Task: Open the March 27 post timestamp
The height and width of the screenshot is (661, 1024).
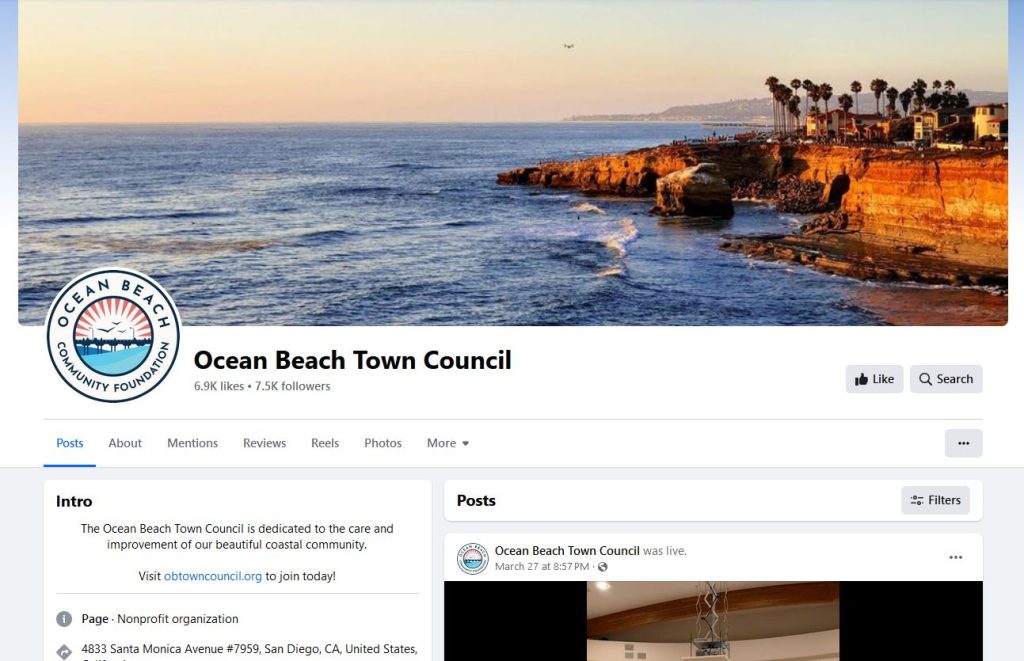Action: pyautogui.click(x=542, y=566)
